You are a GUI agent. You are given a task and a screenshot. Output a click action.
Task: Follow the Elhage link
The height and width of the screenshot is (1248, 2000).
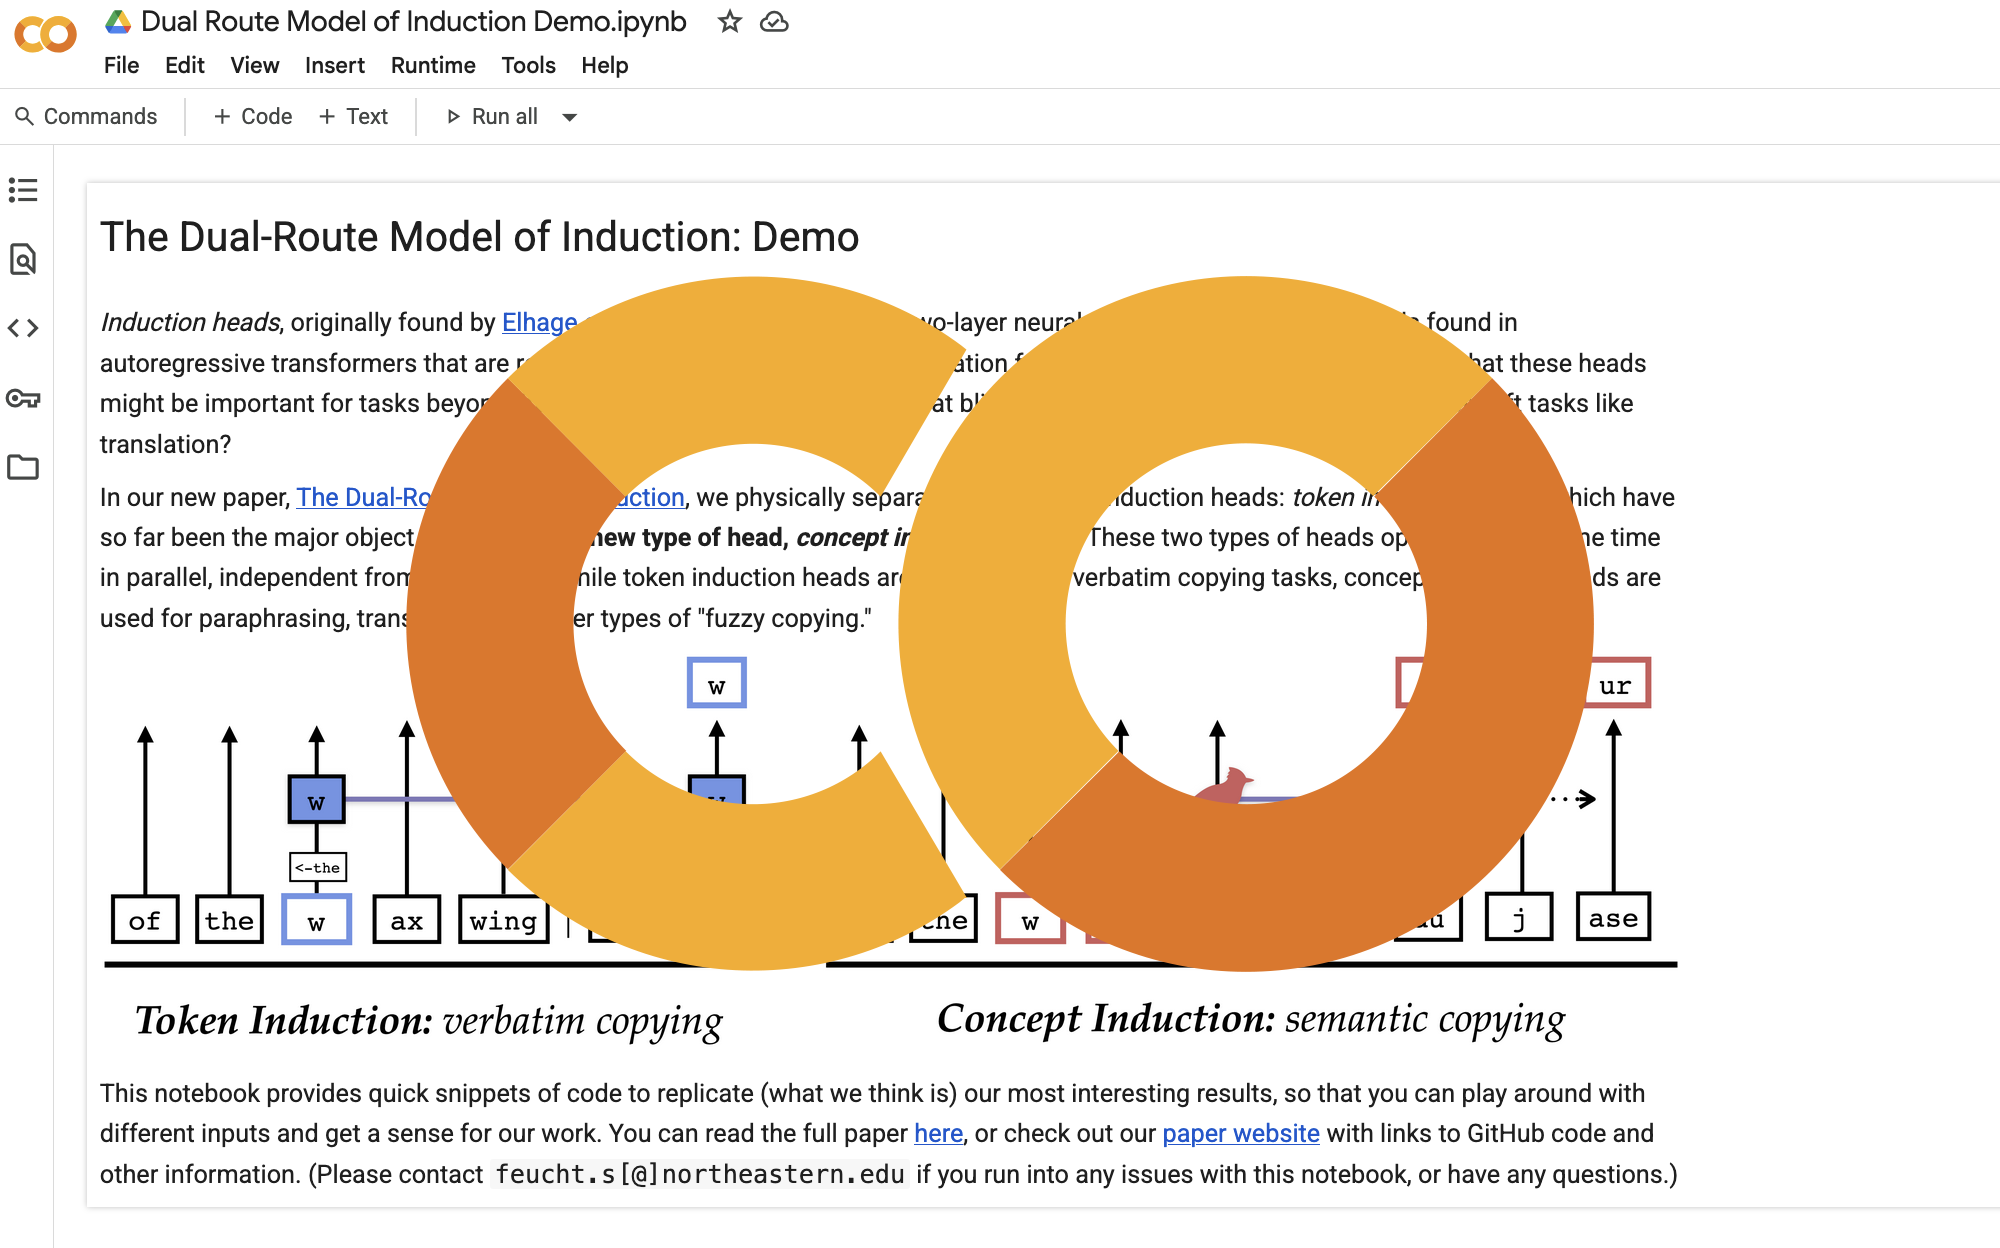(x=540, y=322)
